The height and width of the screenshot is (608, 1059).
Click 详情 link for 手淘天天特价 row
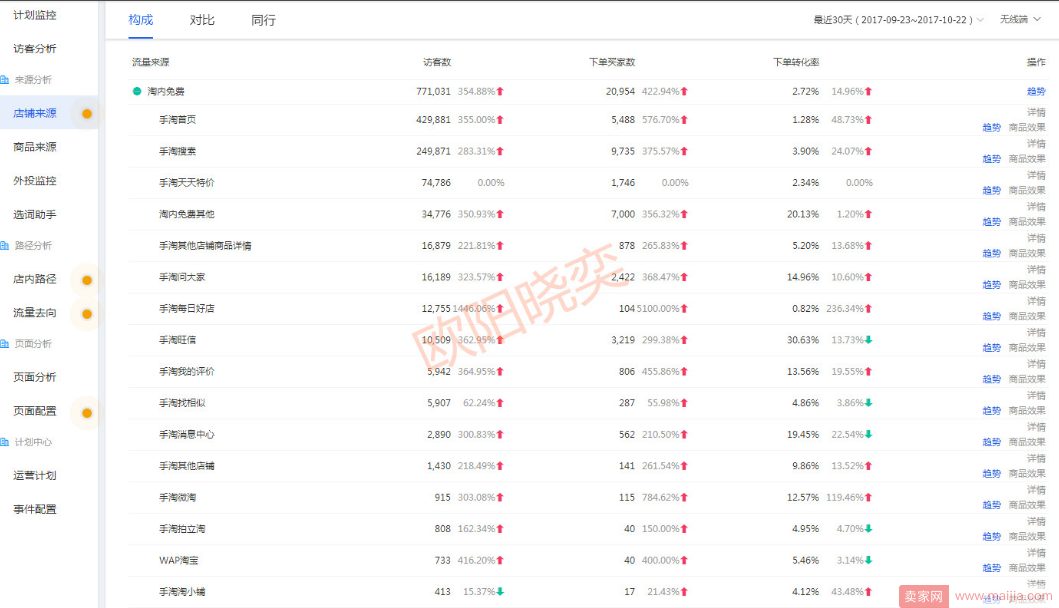click(x=1036, y=175)
